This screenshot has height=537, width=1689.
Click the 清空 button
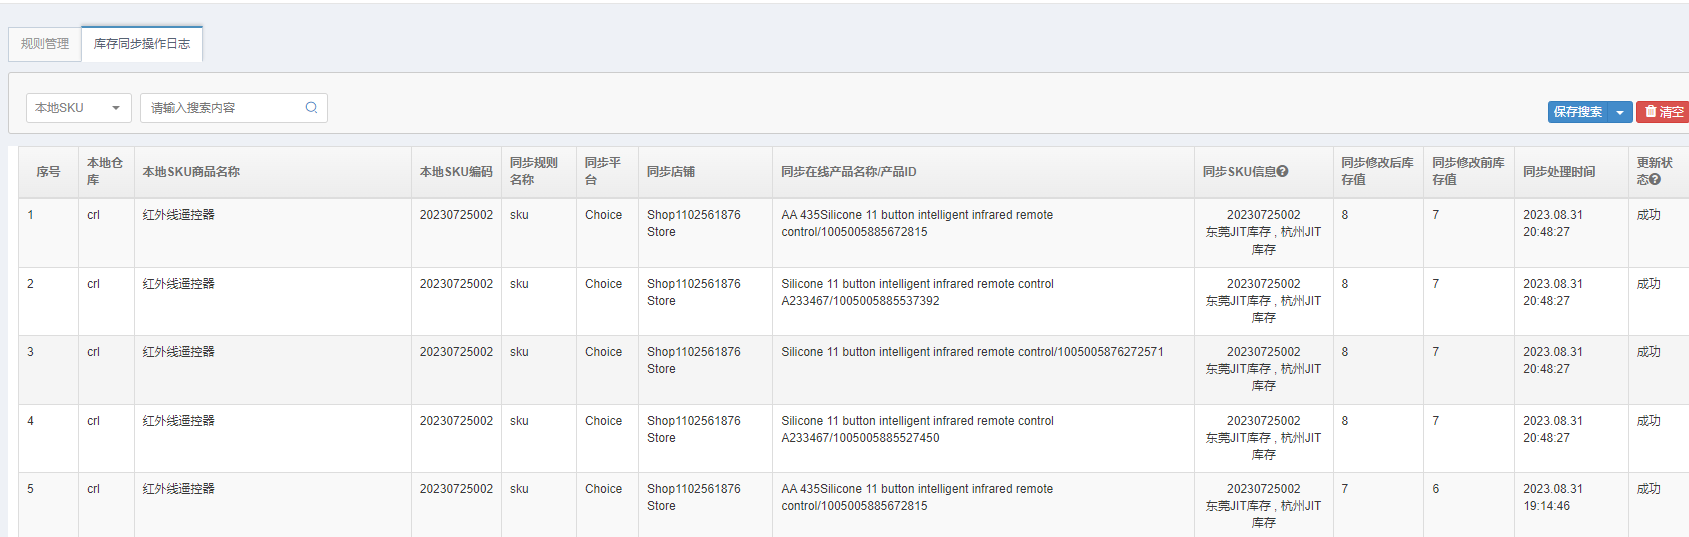coord(1663,112)
